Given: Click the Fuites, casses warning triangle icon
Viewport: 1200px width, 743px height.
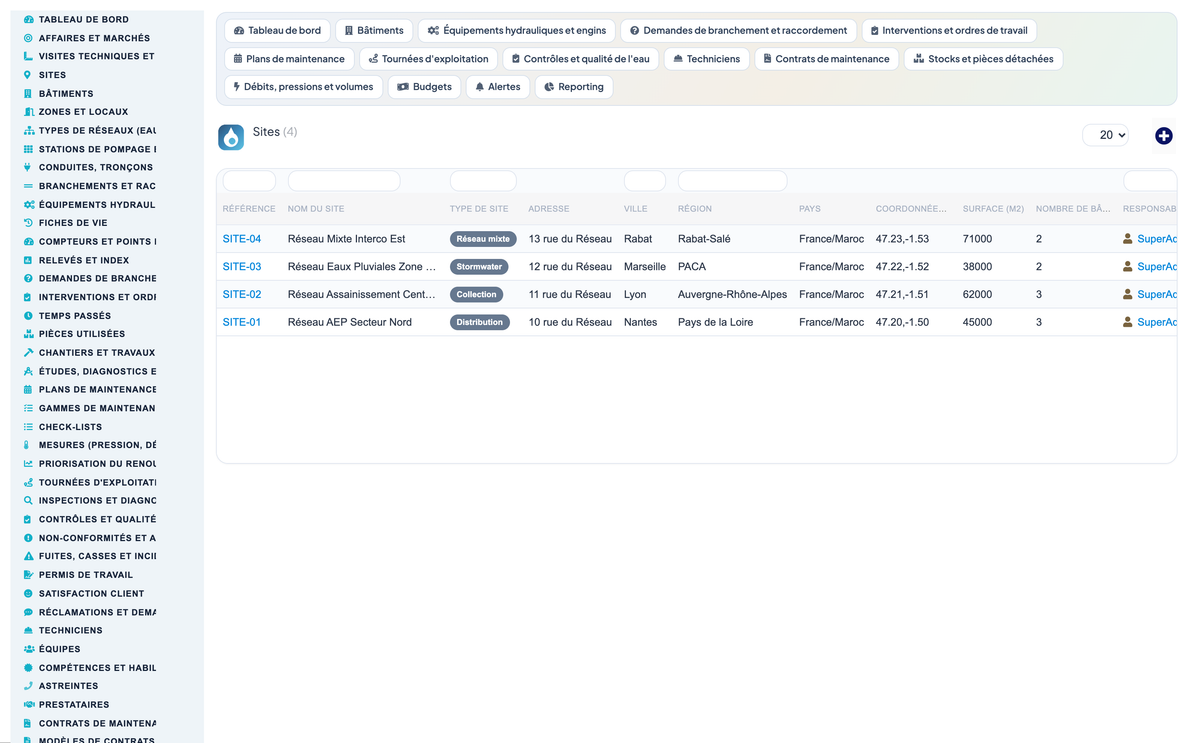Looking at the screenshot, I should [28, 556].
